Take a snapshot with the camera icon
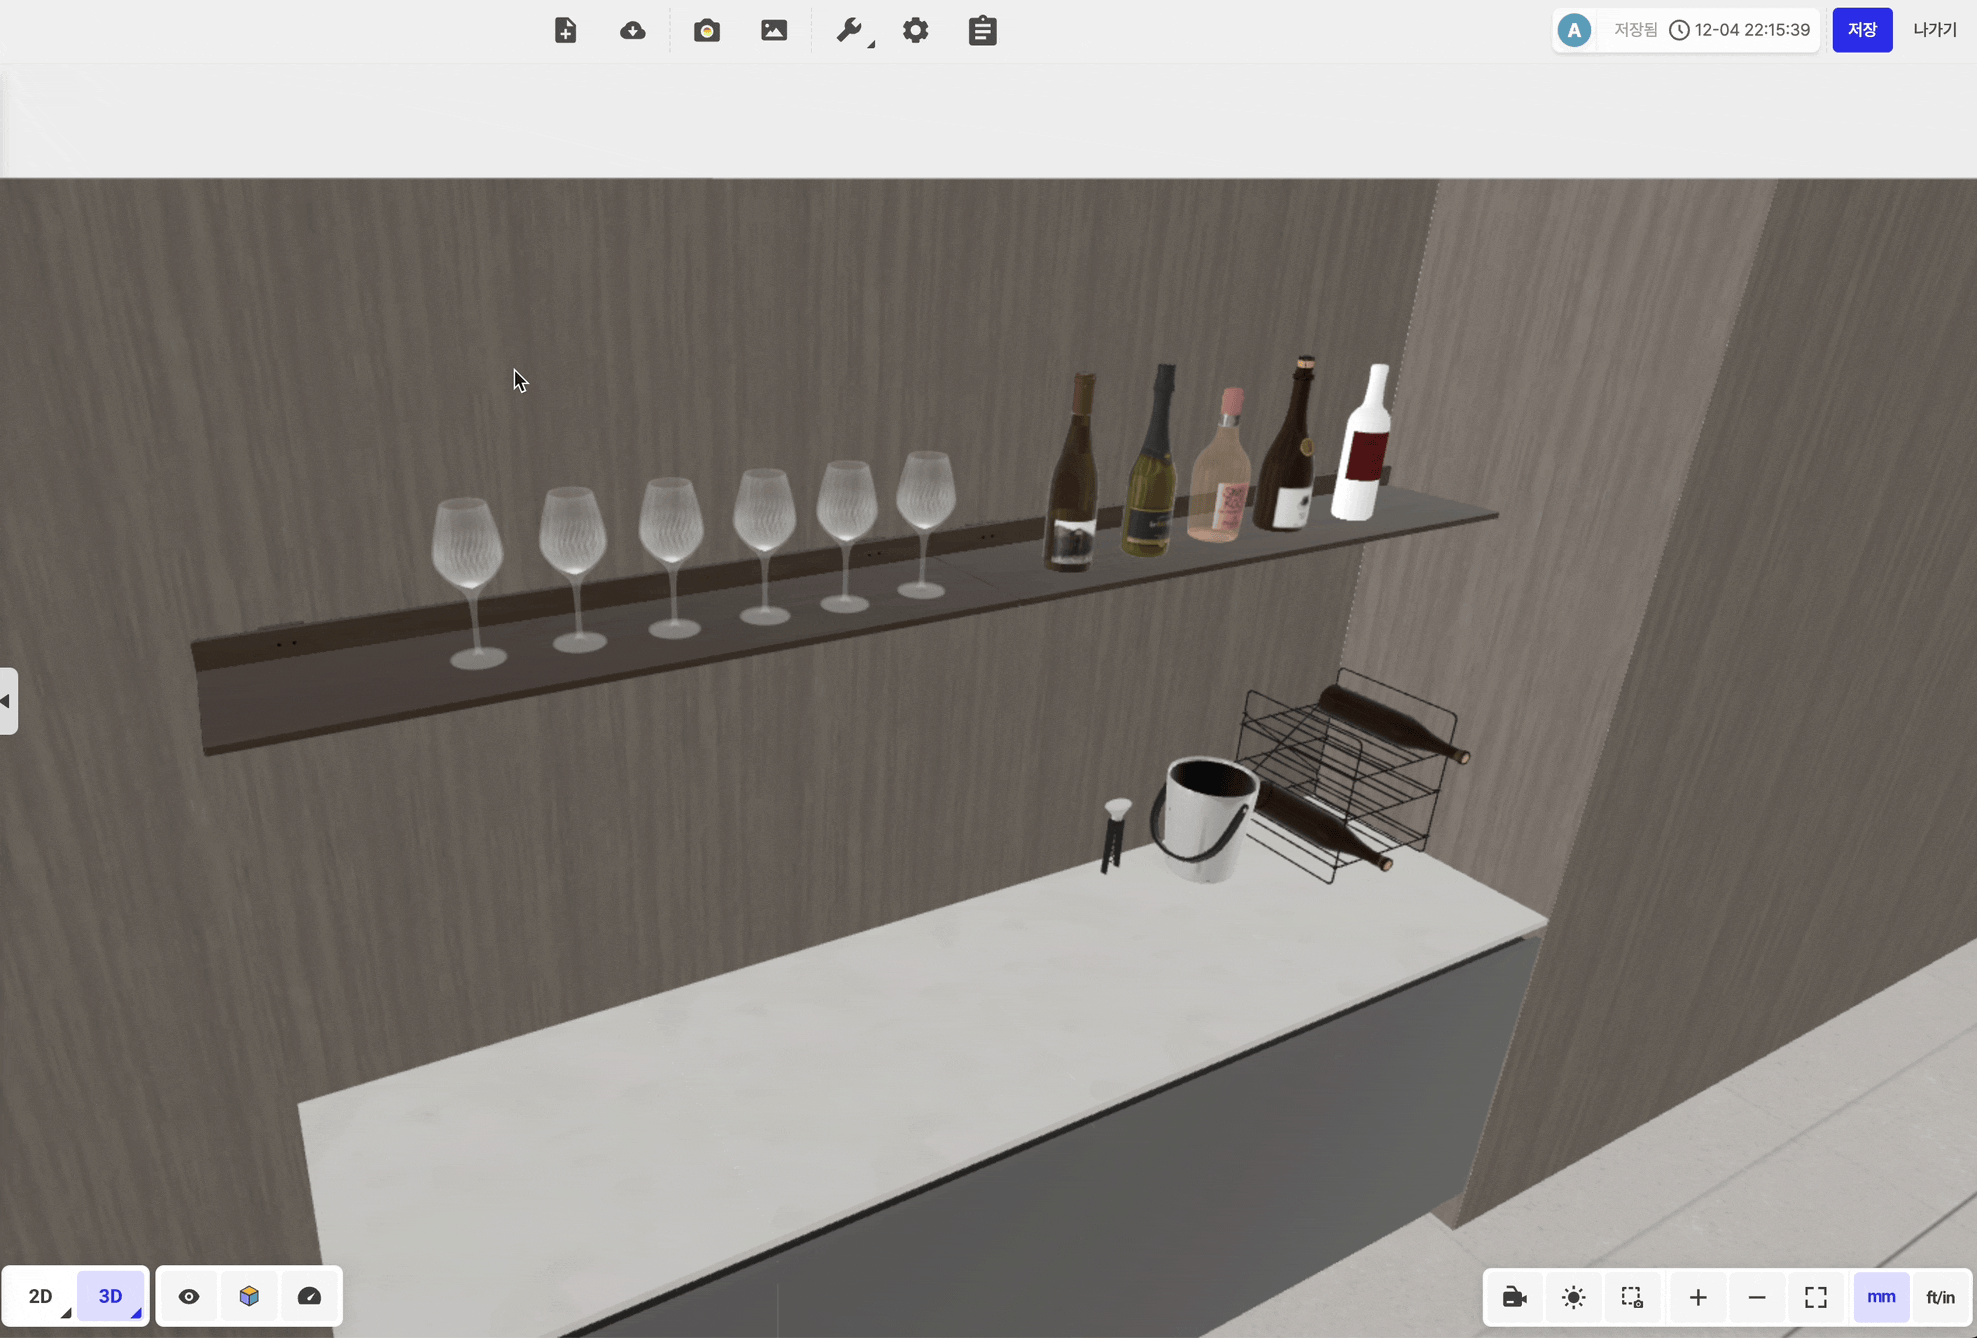The width and height of the screenshot is (1977, 1338). coord(707,30)
